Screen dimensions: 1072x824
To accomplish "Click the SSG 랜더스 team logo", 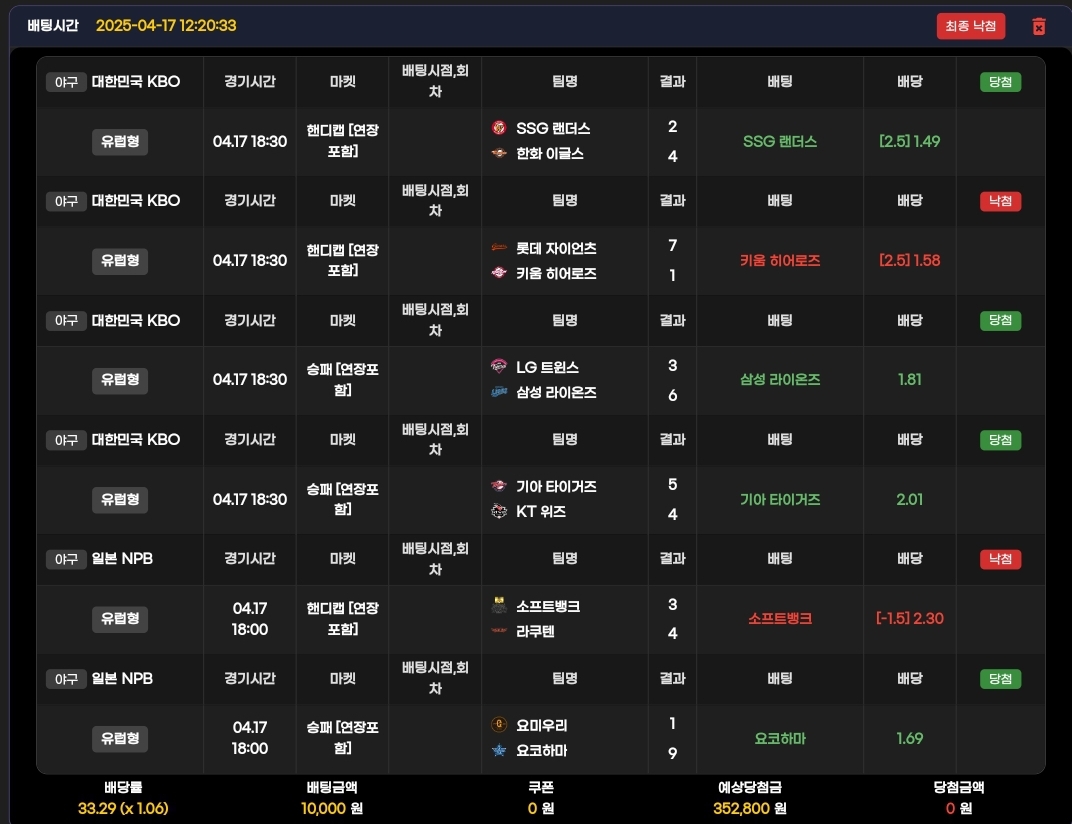I will tap(499, 128).
